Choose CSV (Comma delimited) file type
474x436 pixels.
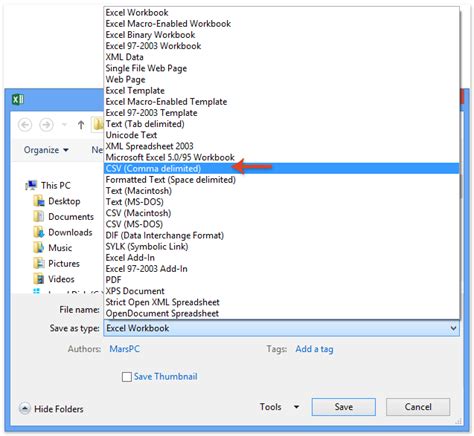click(281, 169)
